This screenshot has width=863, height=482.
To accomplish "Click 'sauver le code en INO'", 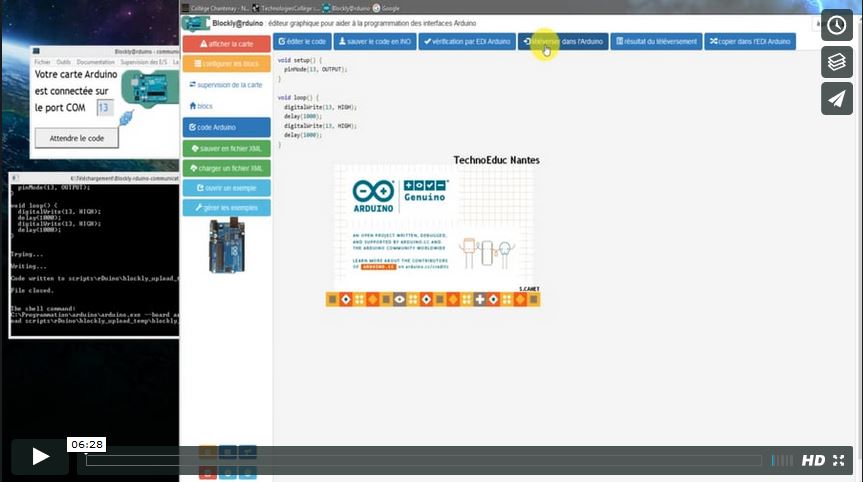I will 374,41.
